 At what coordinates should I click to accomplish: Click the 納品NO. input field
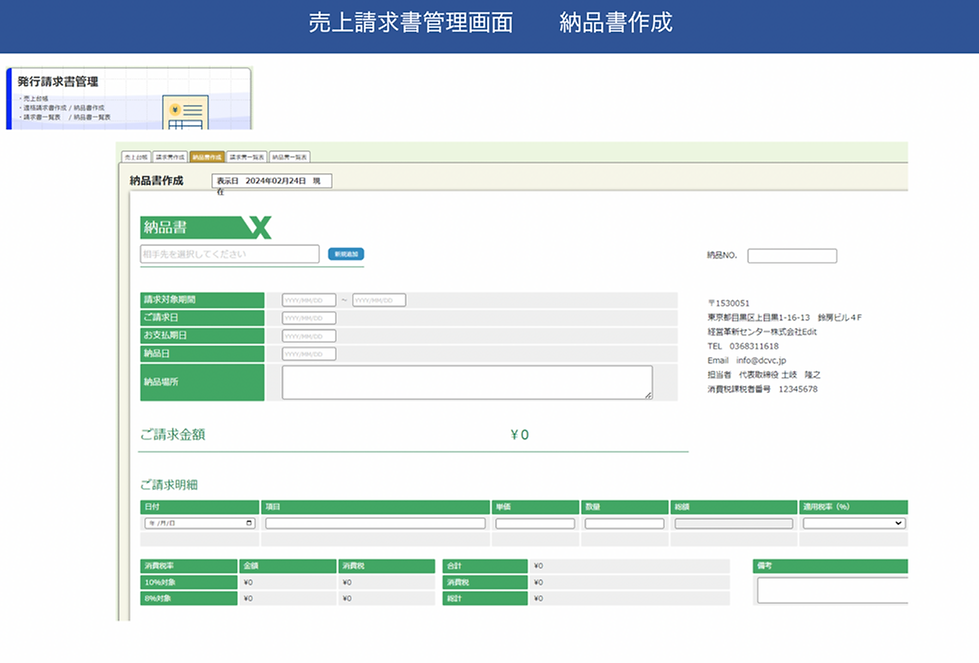coord(792,256)
